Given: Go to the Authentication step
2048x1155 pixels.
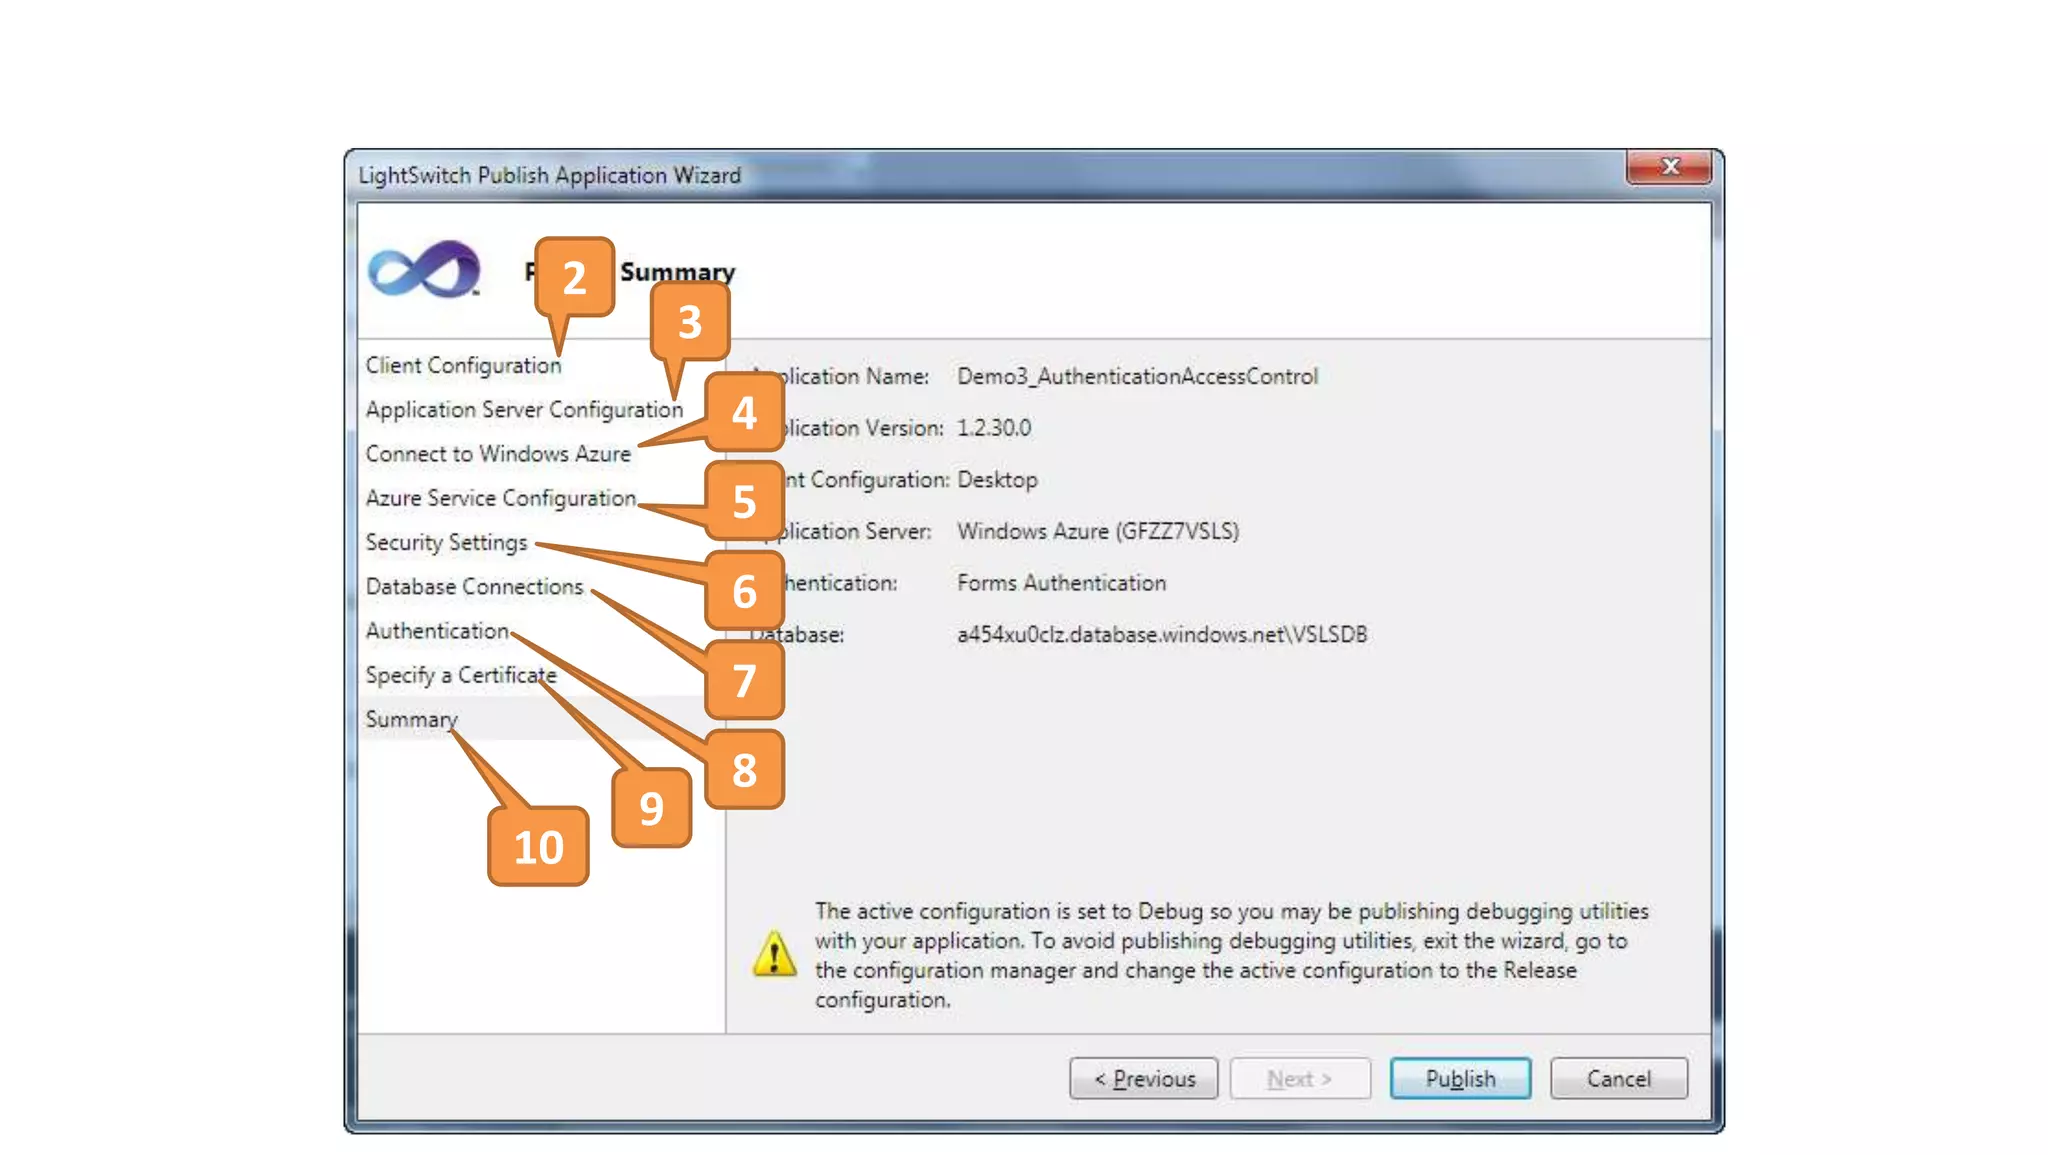Looking at the screenshot, I should 437,631.
